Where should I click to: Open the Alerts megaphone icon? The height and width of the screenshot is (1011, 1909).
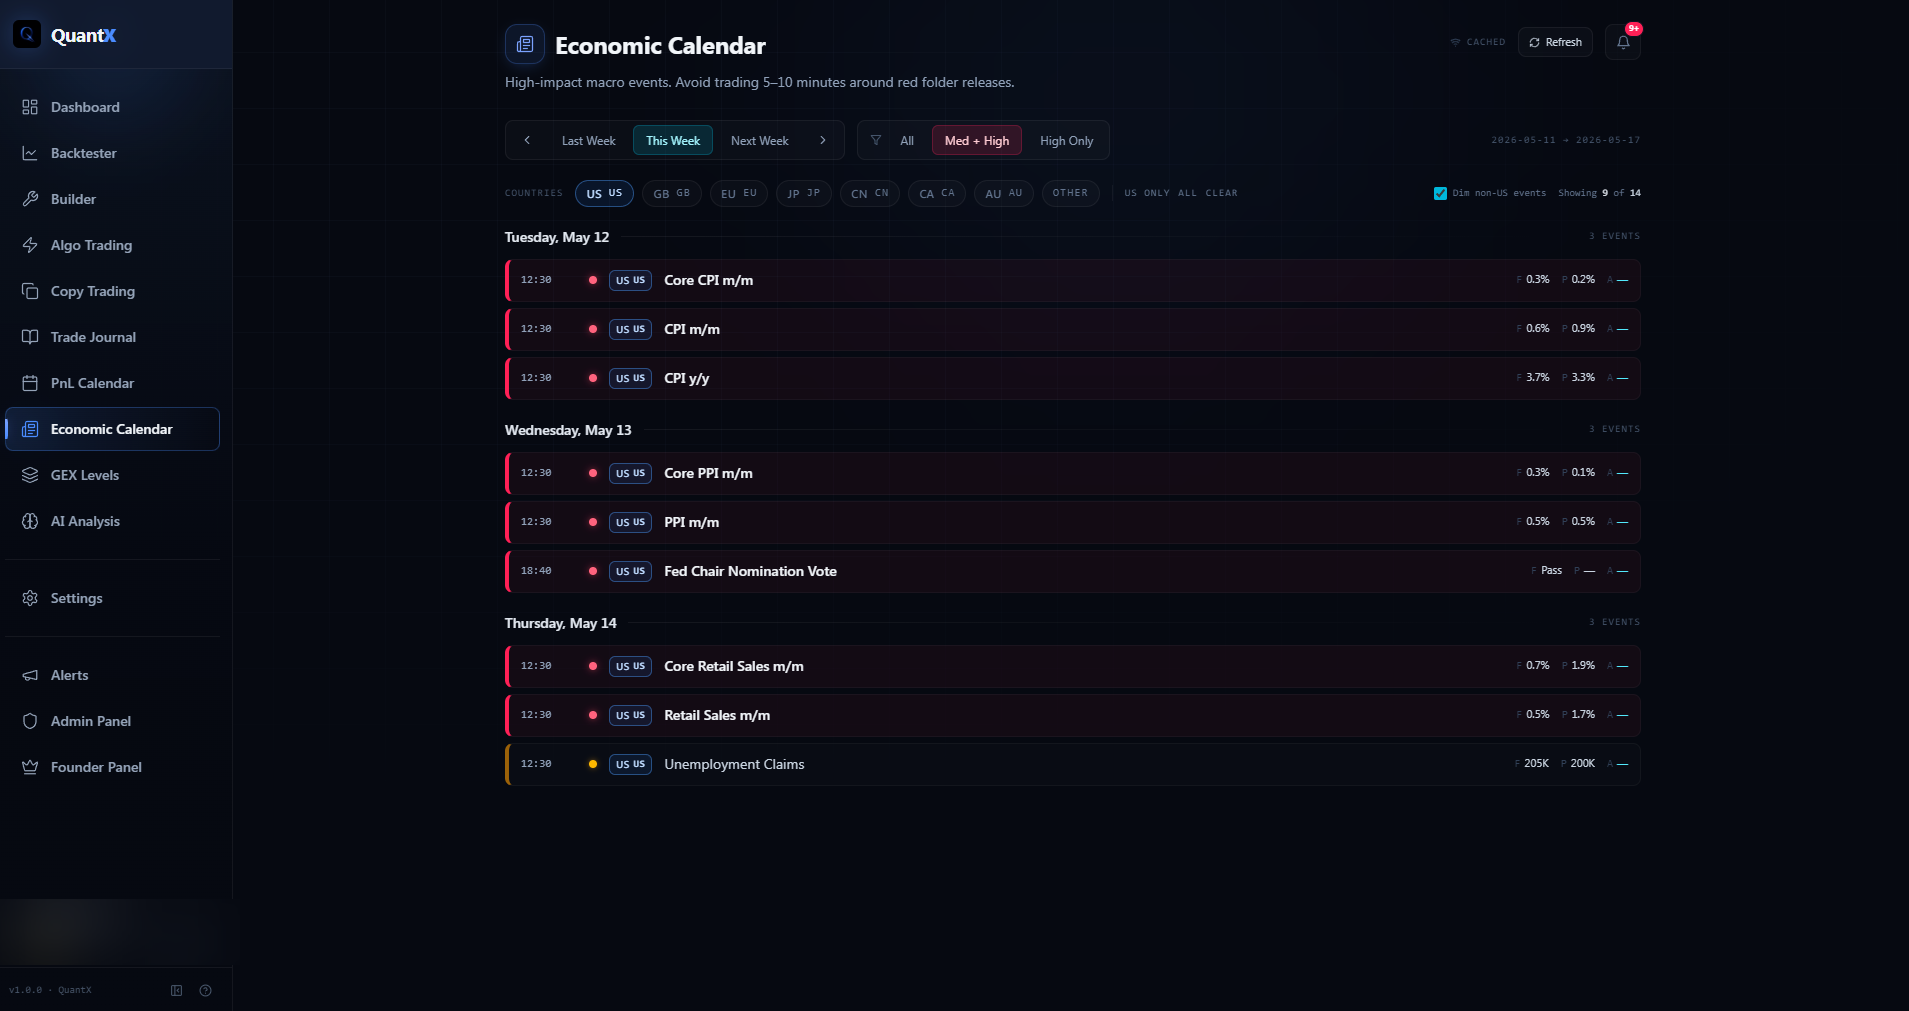tap(30, 675)
